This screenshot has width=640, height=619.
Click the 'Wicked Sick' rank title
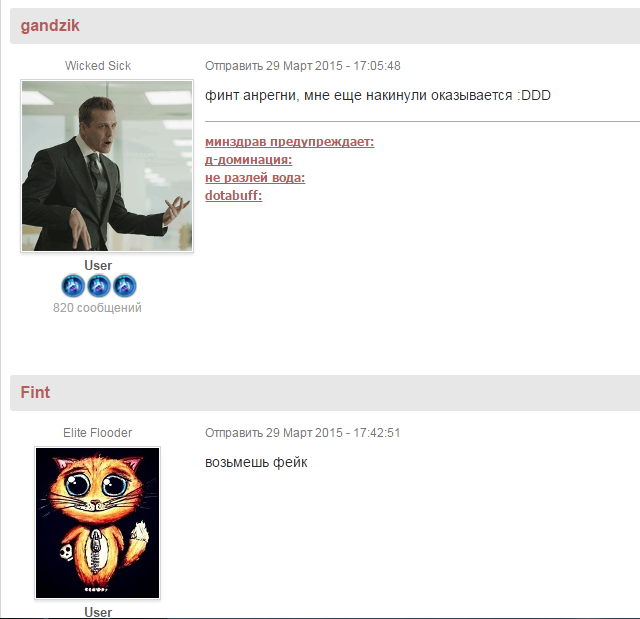click(x=98, y=66)
